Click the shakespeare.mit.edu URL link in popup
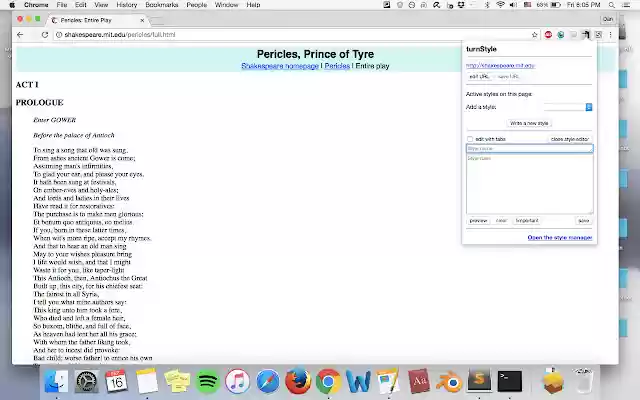640x400 pixels. [500, 65]
